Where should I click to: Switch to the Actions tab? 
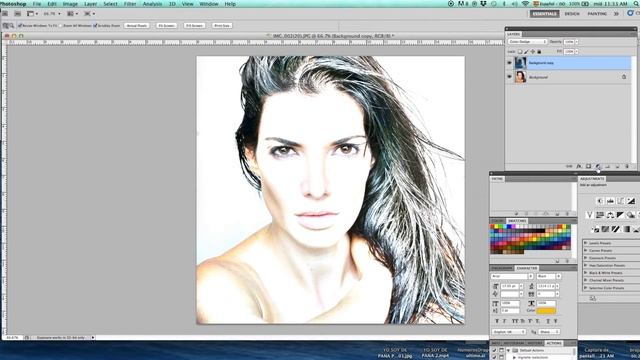[554, 343]
